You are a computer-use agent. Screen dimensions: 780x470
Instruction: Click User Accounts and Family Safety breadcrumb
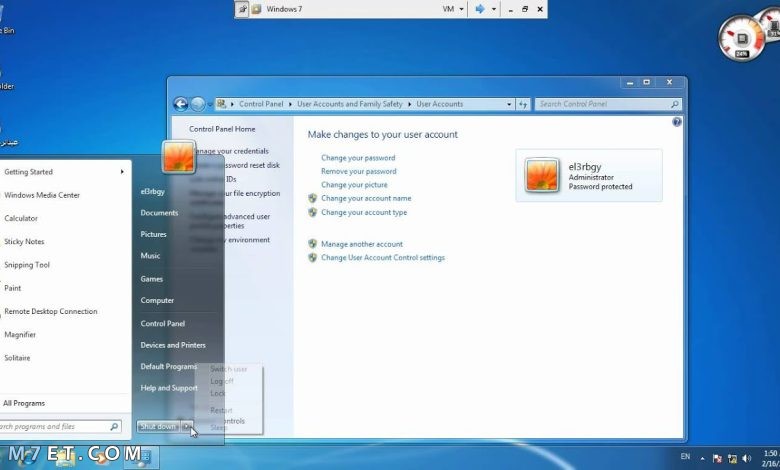(x=349, y=104)
